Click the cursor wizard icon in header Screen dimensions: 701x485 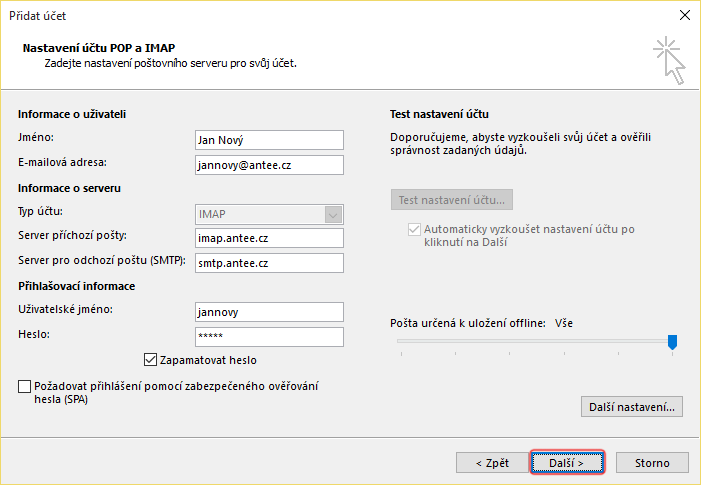click(x=669, y=60)
